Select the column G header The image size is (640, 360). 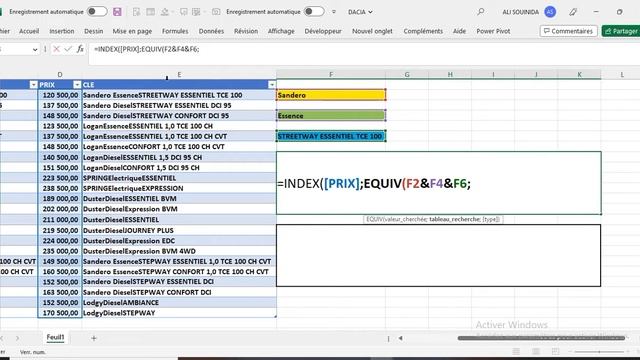click(x=407, y=74)
